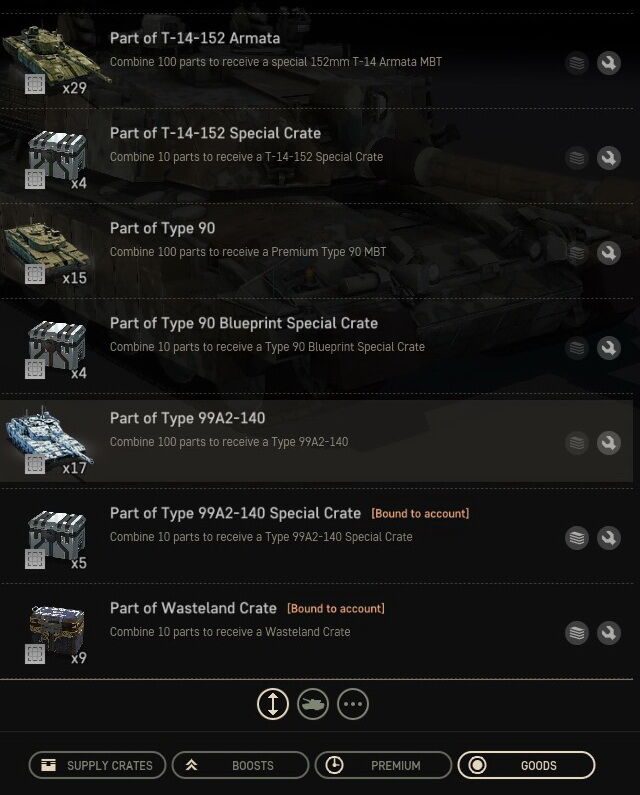Open the three dots more filter
Screen dimensions: 640x795
tap(353, 704)
